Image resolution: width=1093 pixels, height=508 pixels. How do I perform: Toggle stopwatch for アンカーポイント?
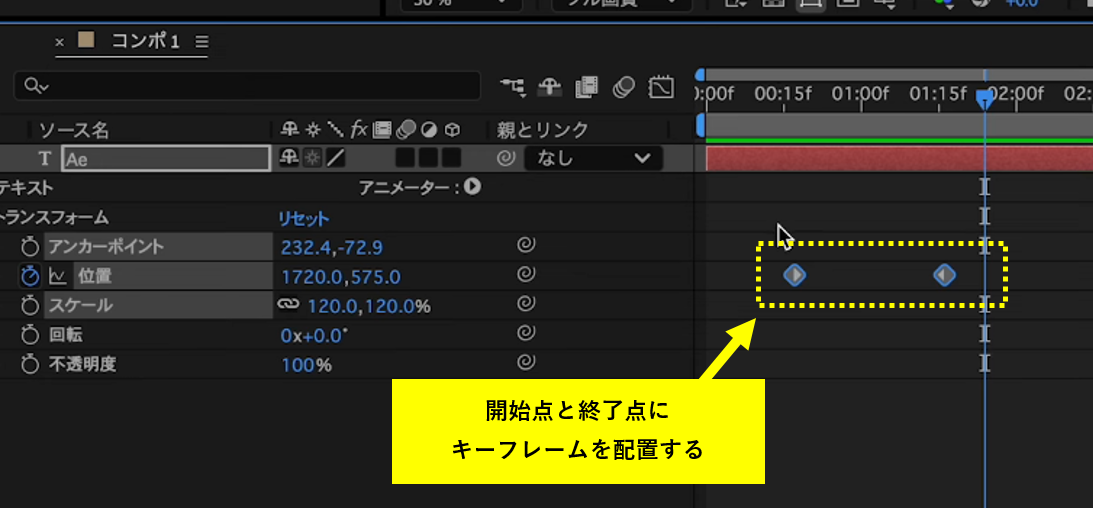pyautogui.click(x=29, y=247)
